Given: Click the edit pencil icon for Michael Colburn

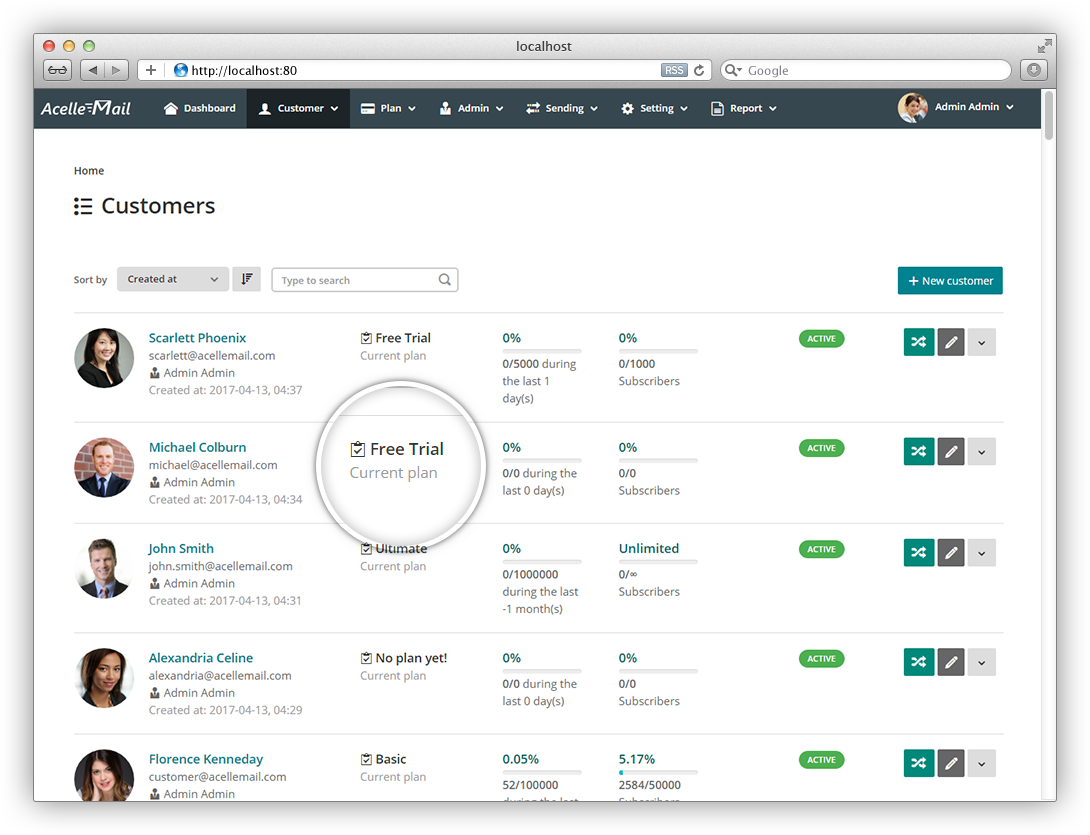Looking at the screenshot, I should [950, 451].
